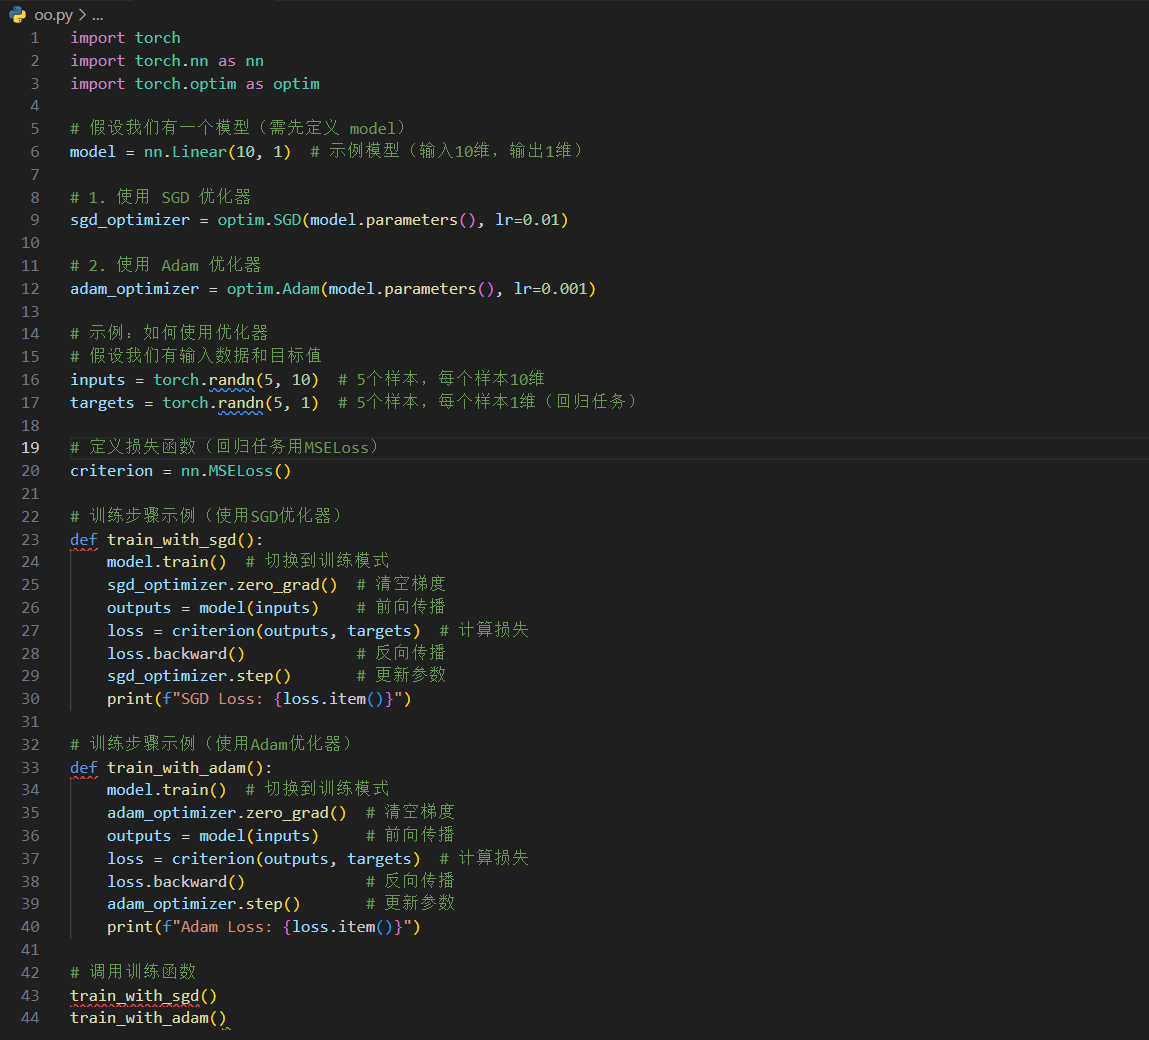The width and height of the screenshot is (1149, 1040).
Task: Click underlined 'randn' on line 16
Action: click(x=232, y=380)
